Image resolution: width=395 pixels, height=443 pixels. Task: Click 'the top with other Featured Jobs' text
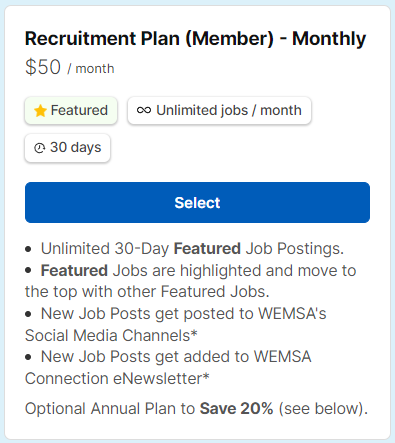(x=147, y=292)
